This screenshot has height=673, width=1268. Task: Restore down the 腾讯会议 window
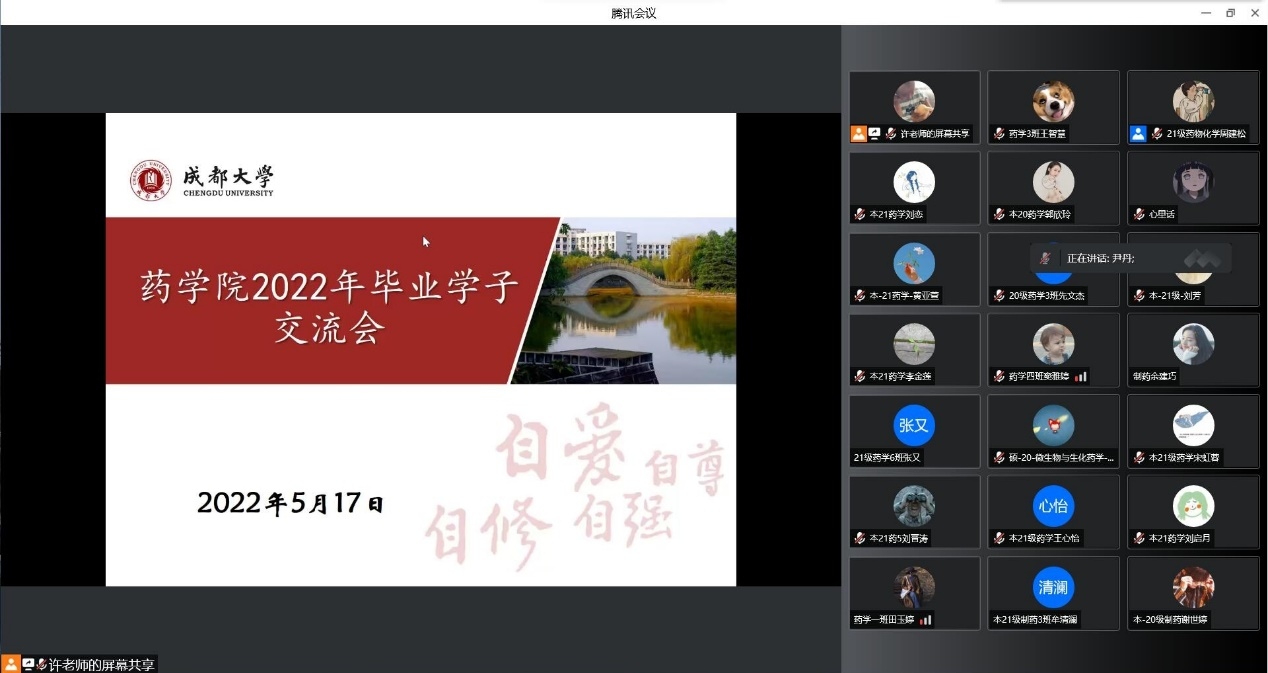tap(1230, 12)
